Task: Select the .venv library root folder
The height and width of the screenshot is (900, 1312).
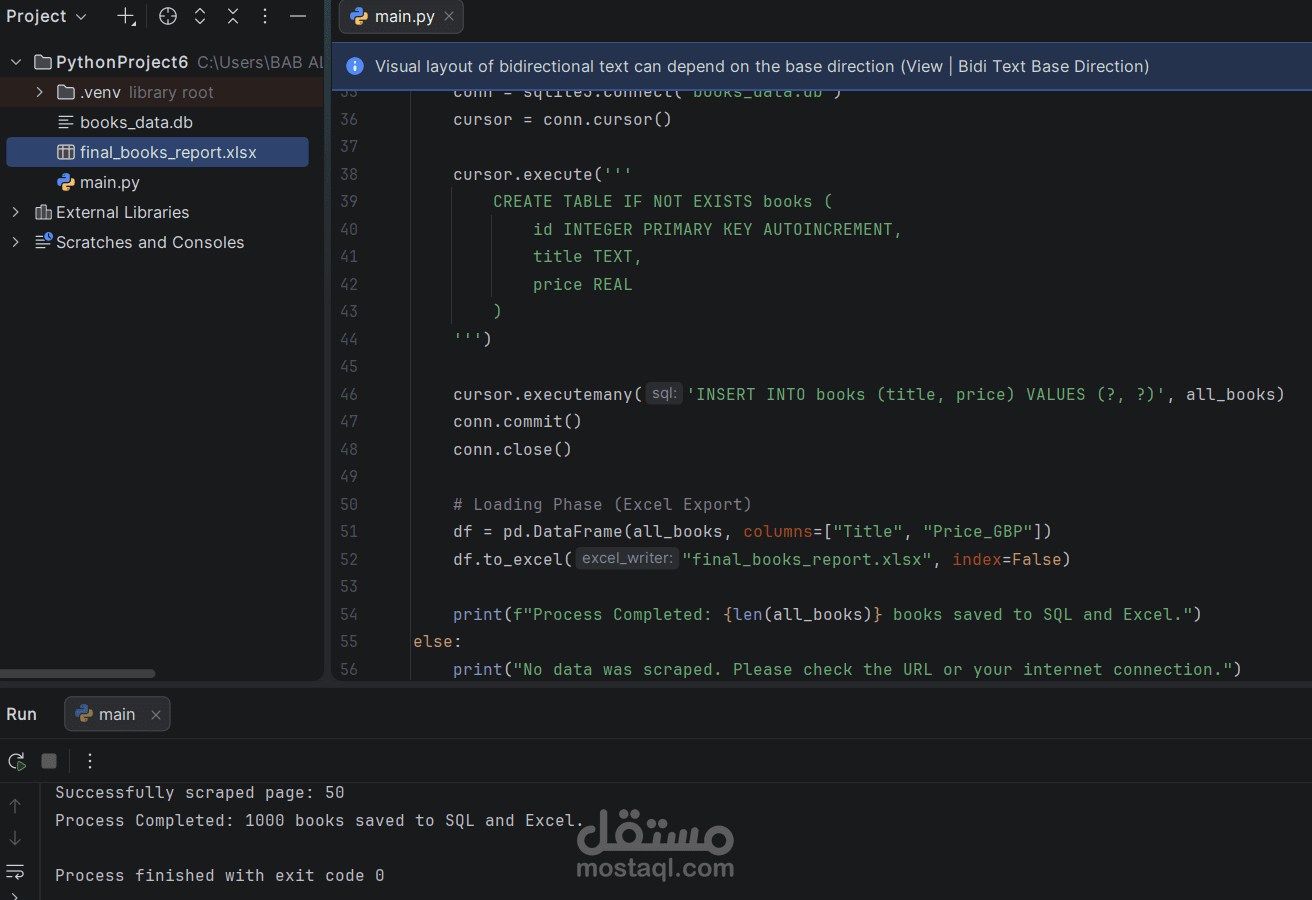Action: [147, 92]
